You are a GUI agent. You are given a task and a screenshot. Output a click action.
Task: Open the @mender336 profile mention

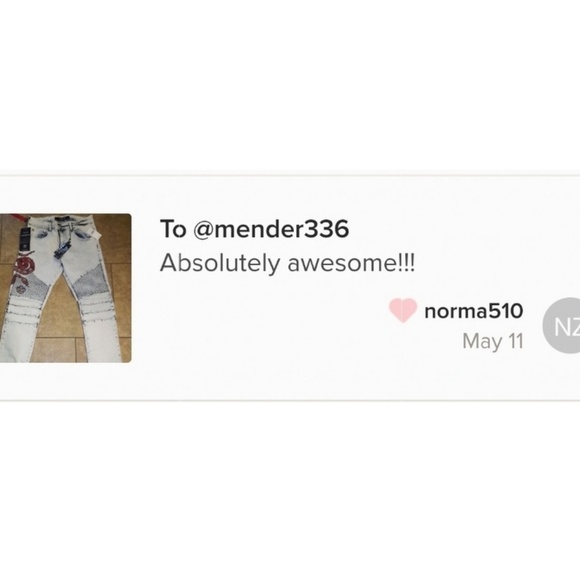pyautogui.click(x=271, y=229)
